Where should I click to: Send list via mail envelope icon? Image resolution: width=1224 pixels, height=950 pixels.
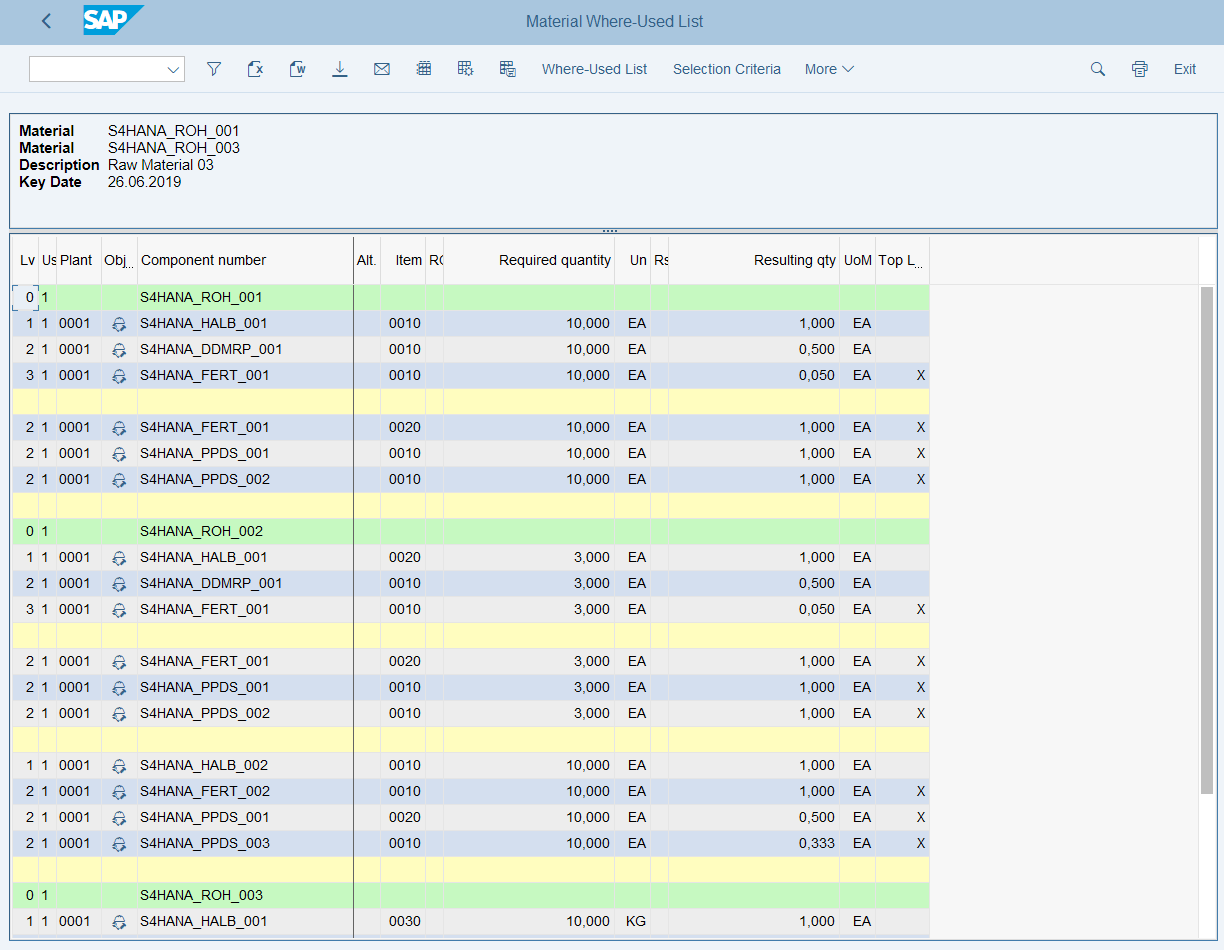[381, 69]
